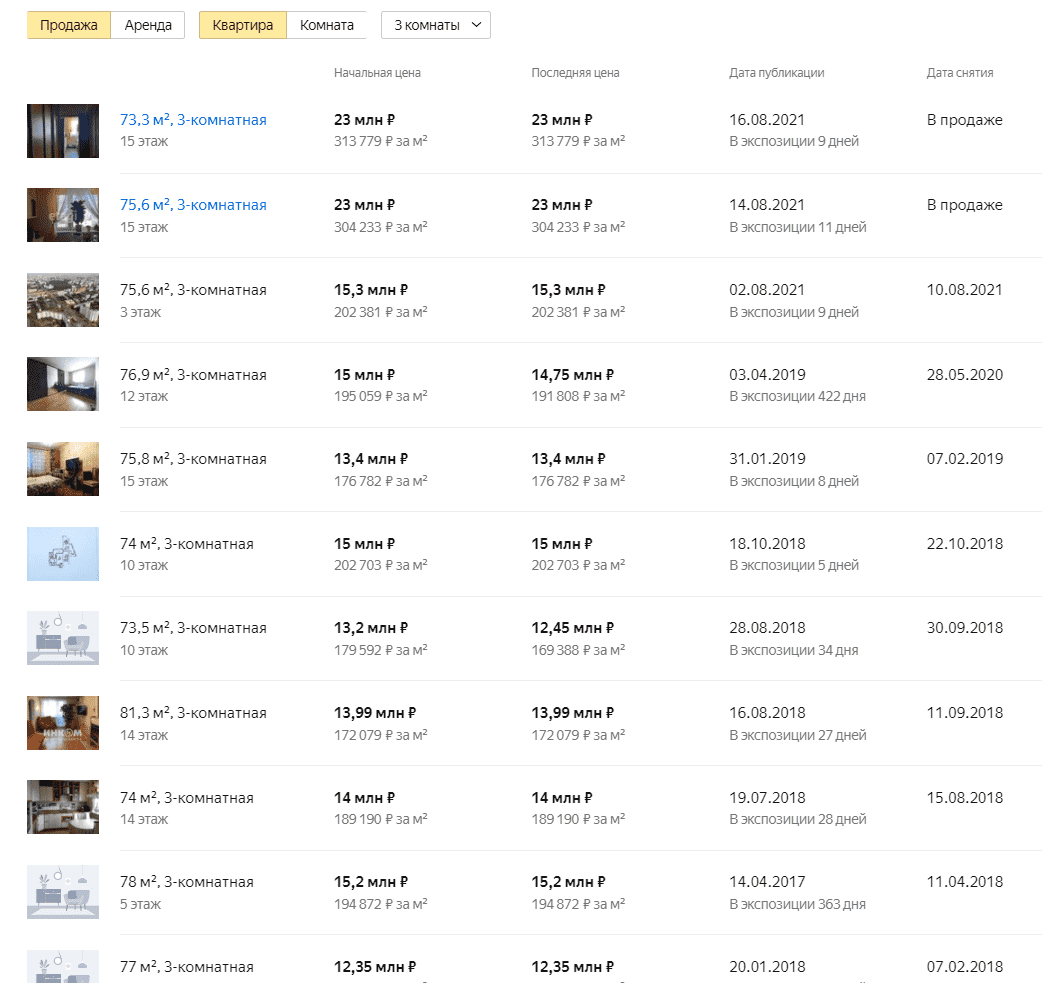Click the Дата снятия column header
Screen dimensions: 1042x983
960,72
